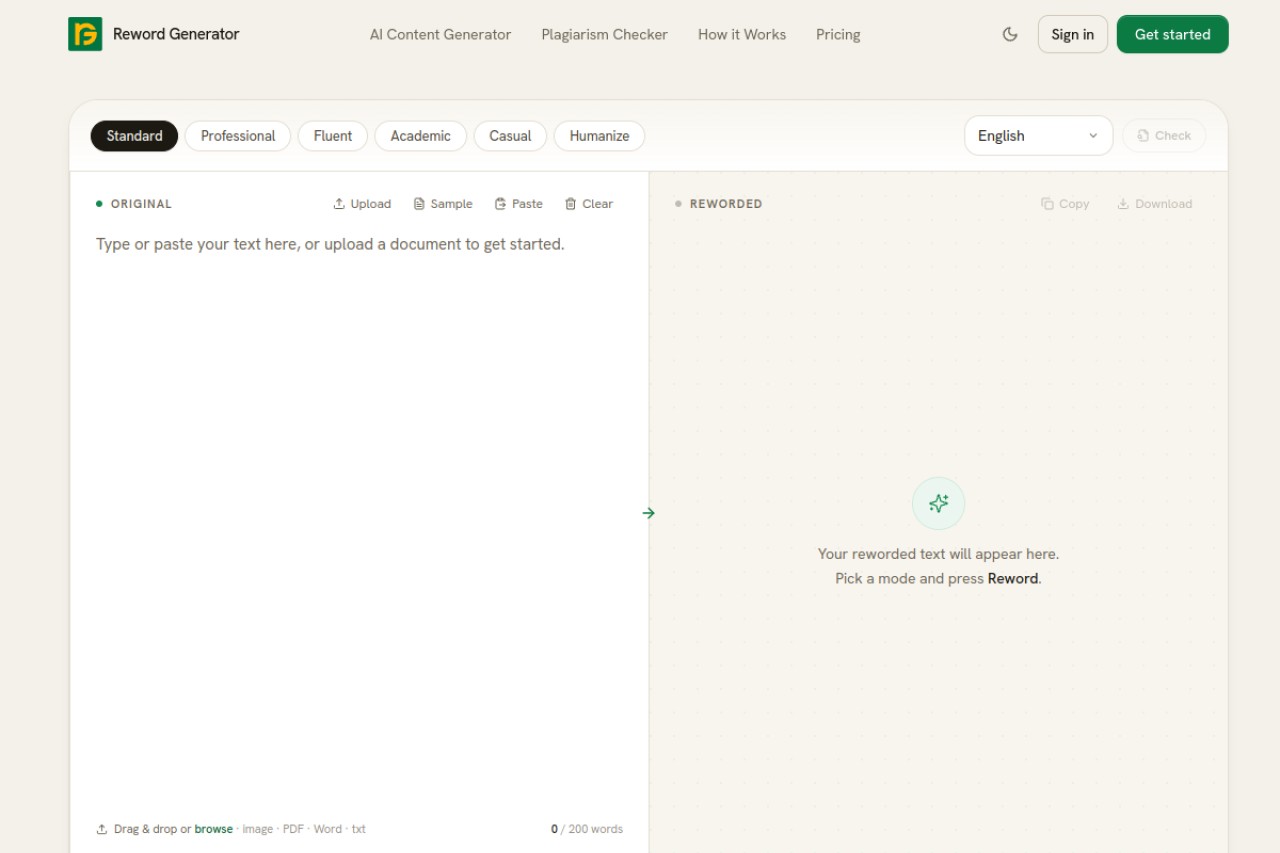Select the Professional rewording mode
This screenshot has width=1280, height=853.
(x=238, y=136)
